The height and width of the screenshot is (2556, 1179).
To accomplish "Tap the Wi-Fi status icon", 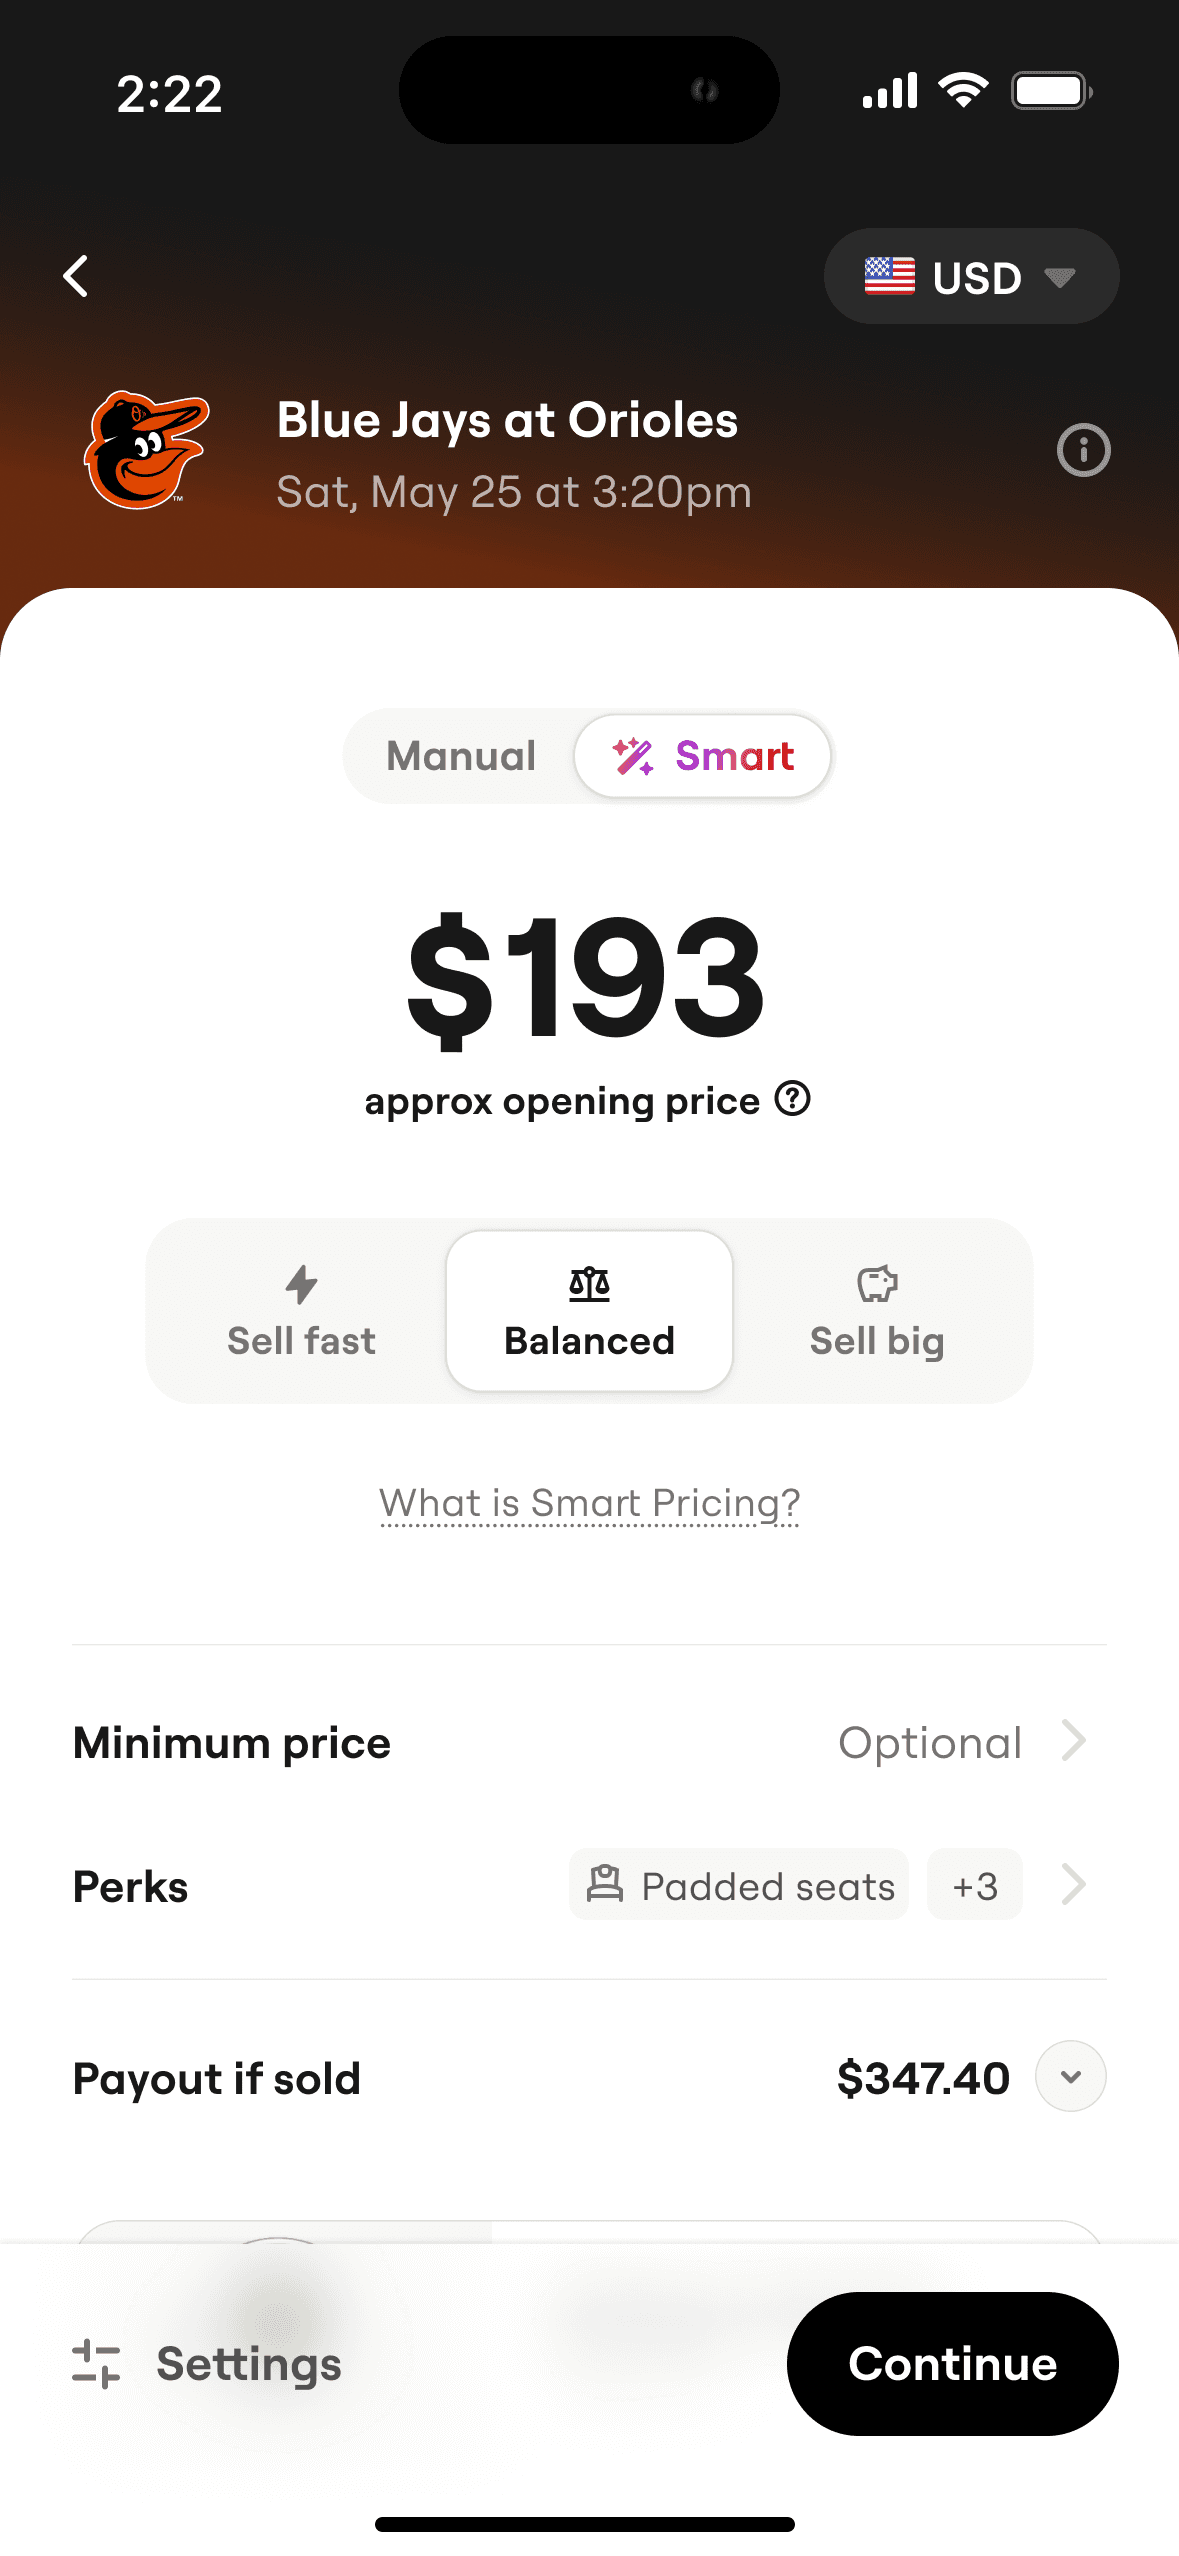I will 963,92.
